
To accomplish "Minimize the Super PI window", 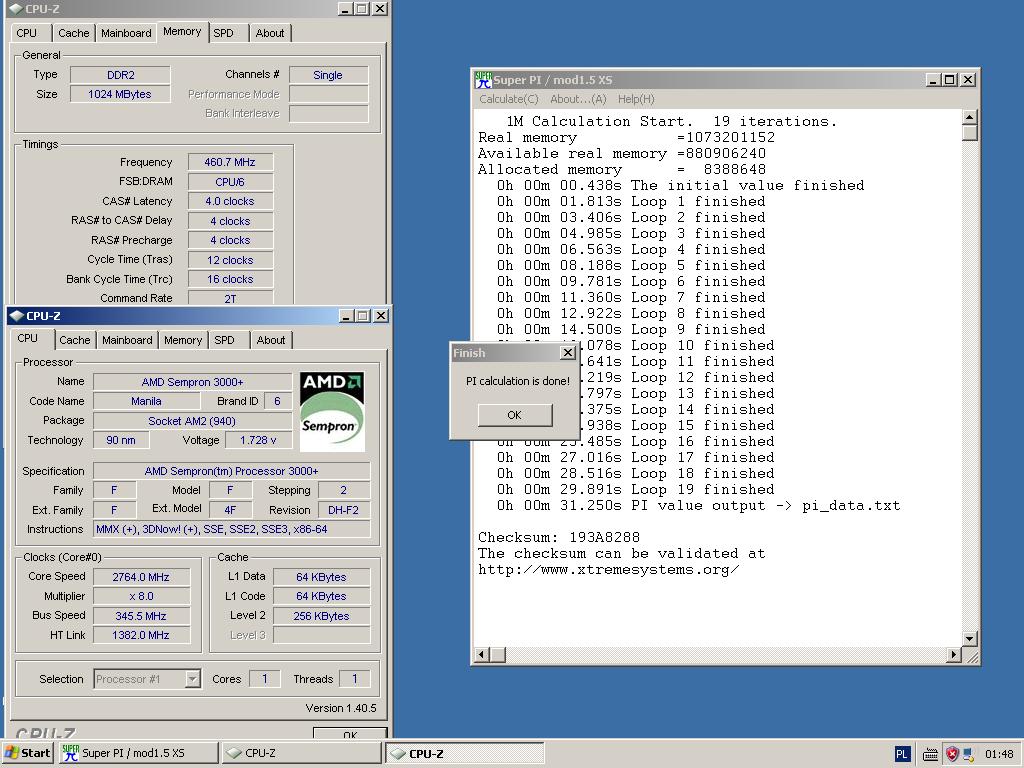I will click(x=933, y=80).
